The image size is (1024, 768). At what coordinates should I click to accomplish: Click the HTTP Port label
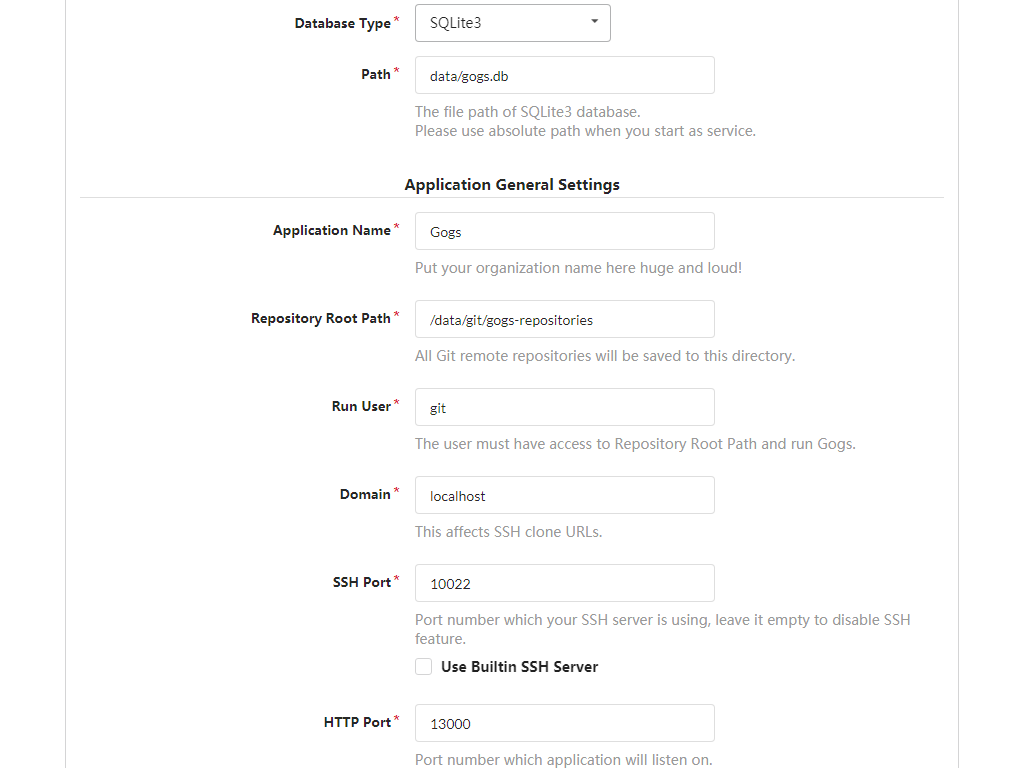click(x=357, y=722)
